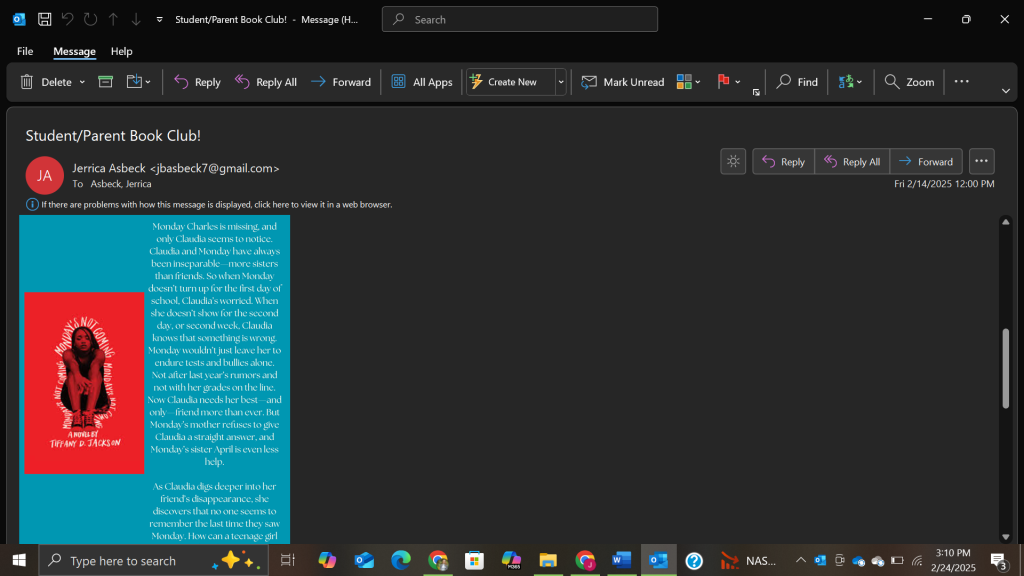This screenshot has width=1024, height=576.
Task: Click Reply All in the message header
Action: (x=852, y=161)
